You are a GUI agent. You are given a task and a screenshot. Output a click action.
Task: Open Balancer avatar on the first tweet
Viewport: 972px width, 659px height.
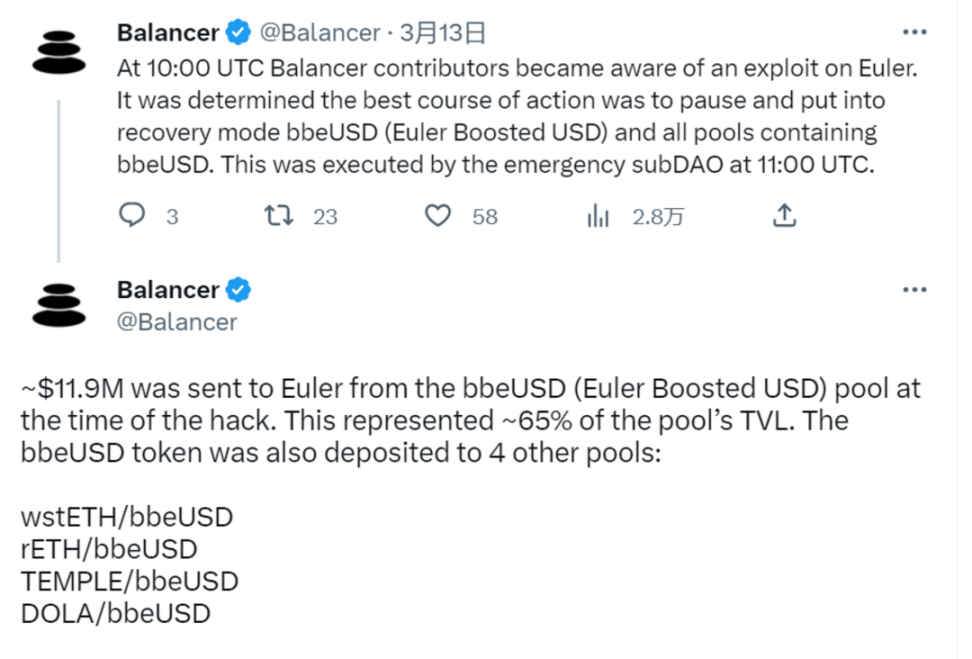point(59,50)
